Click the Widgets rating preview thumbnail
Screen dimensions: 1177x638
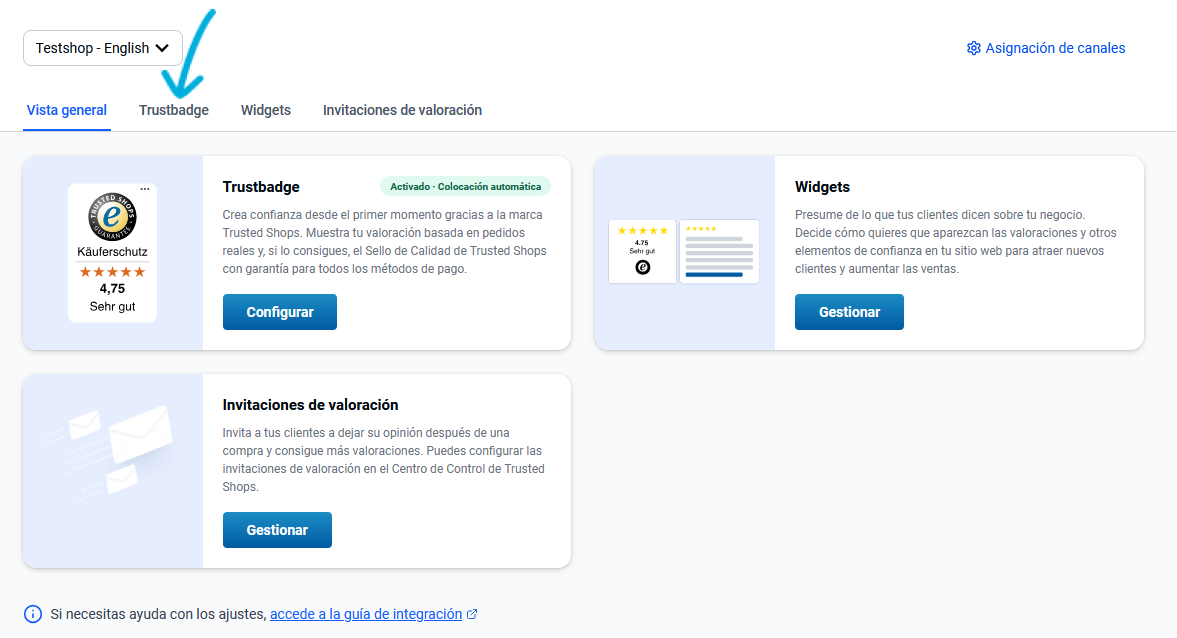pyautogui.click(x=684, y=252)
